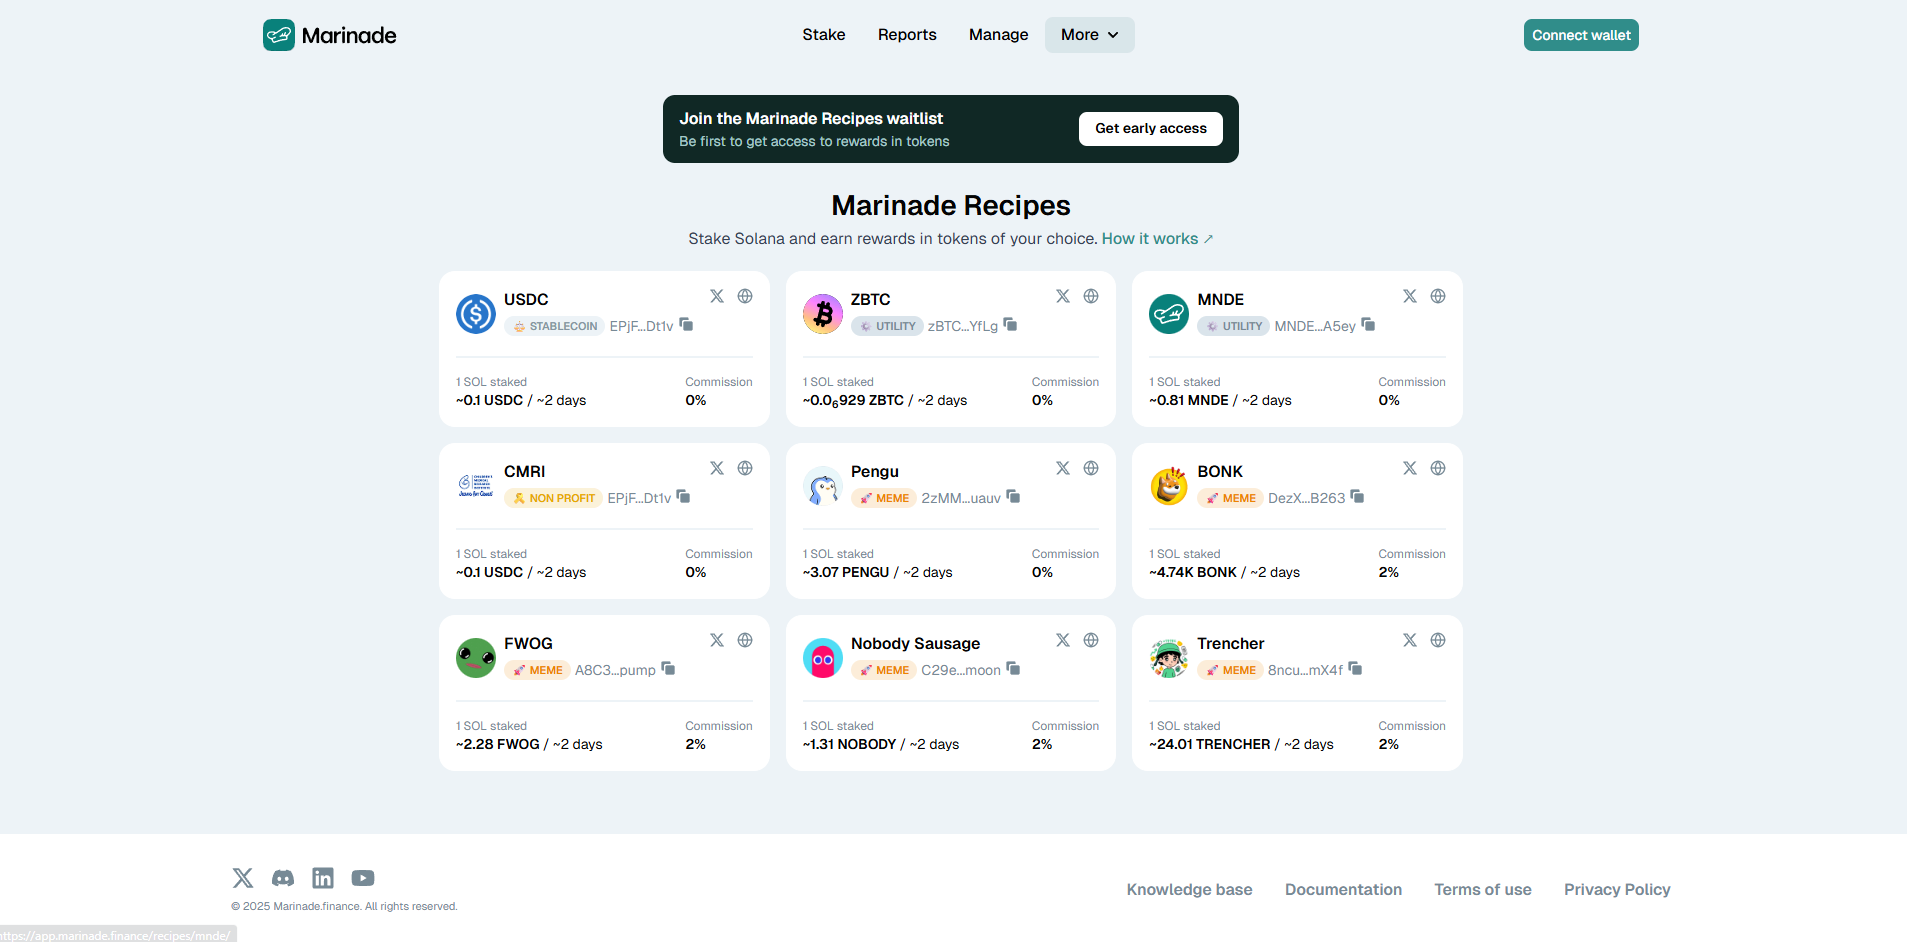Go to the Reports page

coord(907,35)
